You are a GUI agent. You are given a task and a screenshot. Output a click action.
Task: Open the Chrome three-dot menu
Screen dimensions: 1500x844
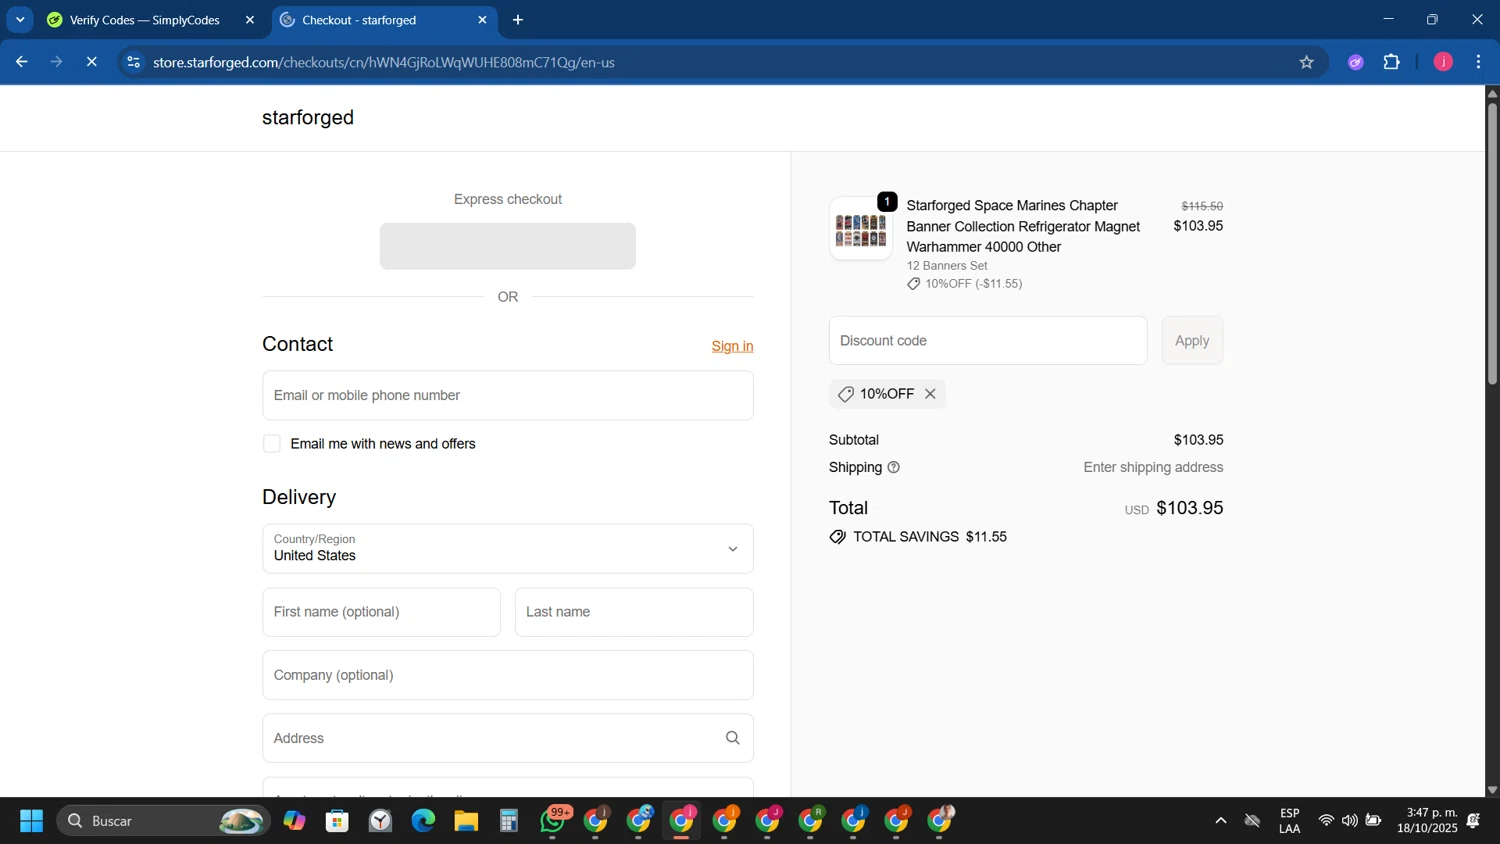1479,62
